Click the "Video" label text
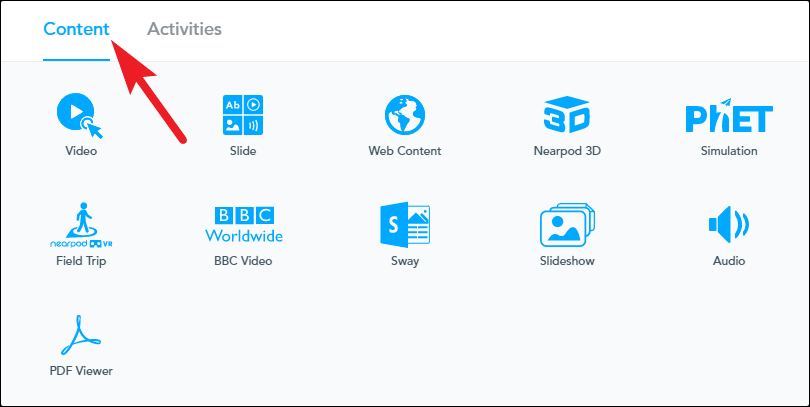The height and width of the screenshot is (407, 810). coord(81,151)
